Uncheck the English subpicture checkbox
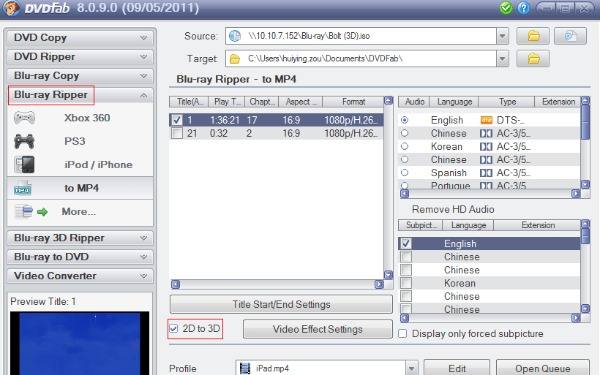The image size is (600, 375). (x=406, y=243)
